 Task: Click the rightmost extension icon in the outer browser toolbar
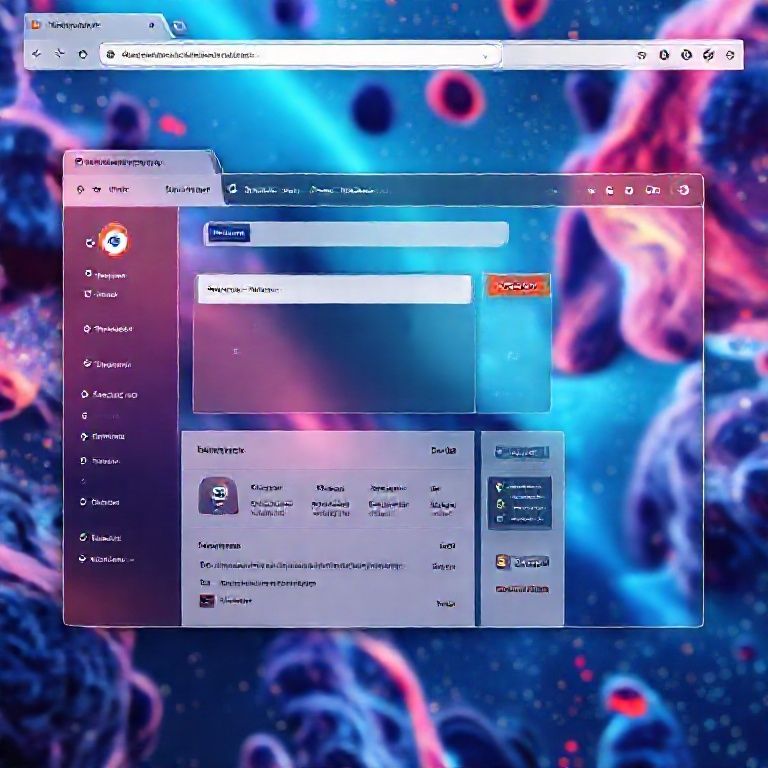click(x=730, y=56)
